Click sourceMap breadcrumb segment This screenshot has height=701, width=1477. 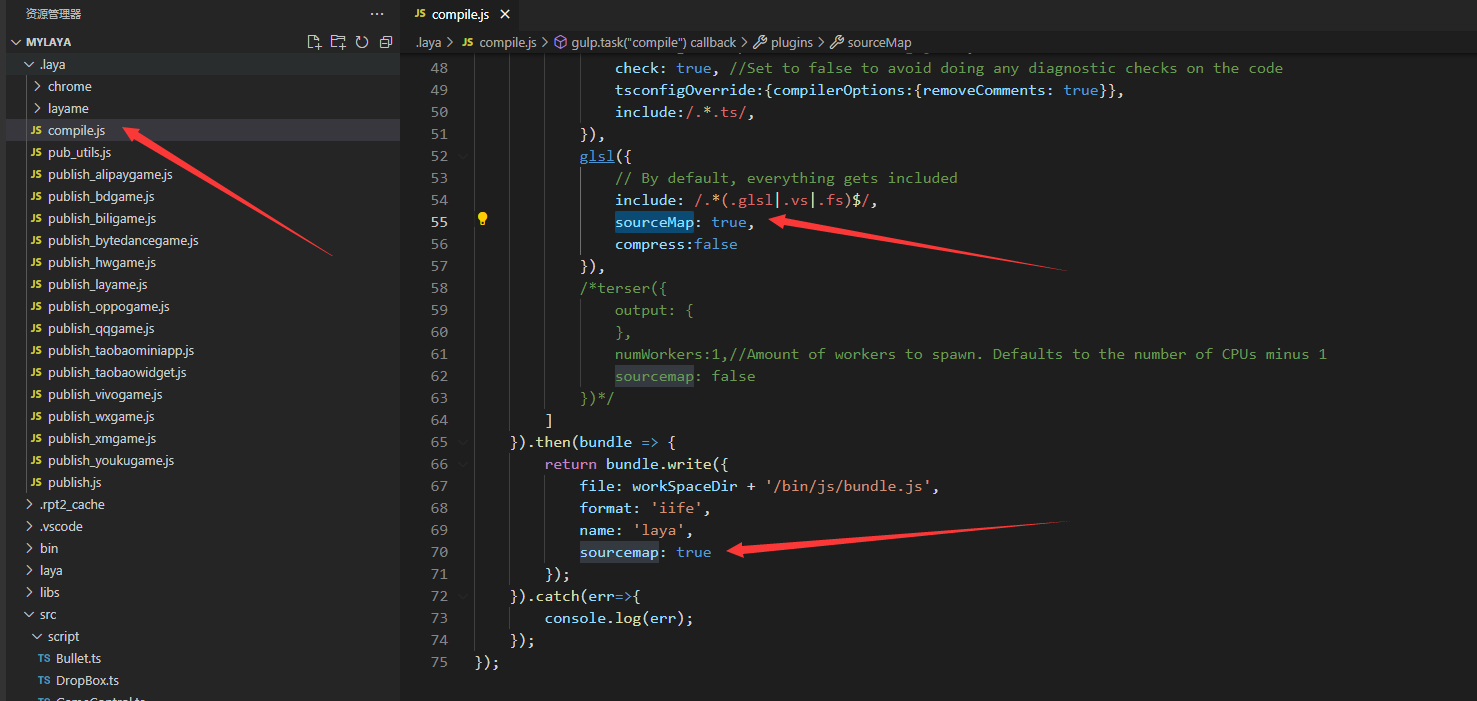click(x=871, y=42)
